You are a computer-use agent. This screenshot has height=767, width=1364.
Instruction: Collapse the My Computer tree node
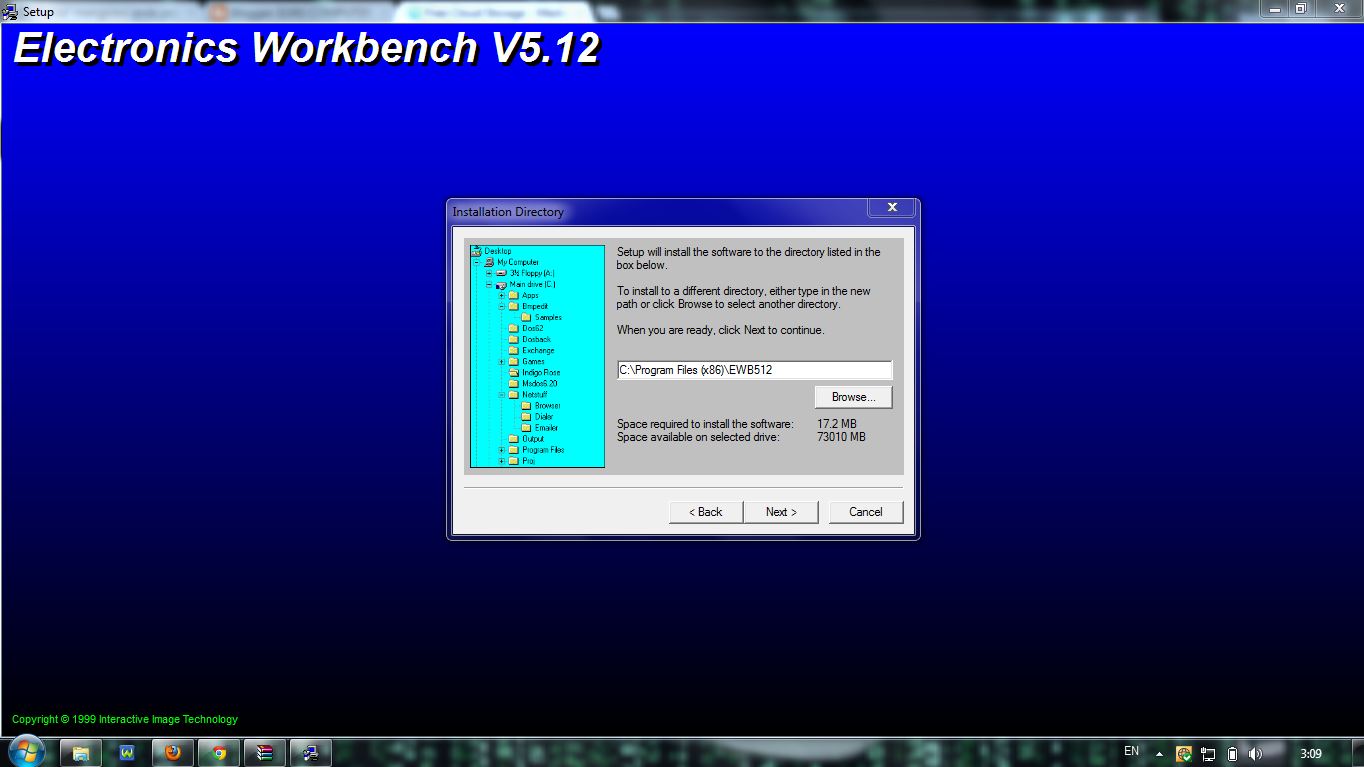(477, 262)
